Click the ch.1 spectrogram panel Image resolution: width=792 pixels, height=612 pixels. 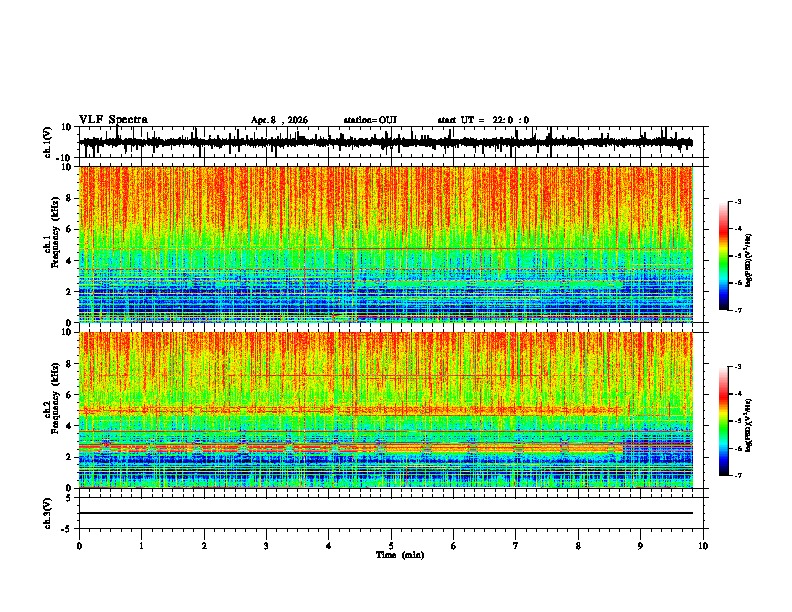[x=386, y=244]
